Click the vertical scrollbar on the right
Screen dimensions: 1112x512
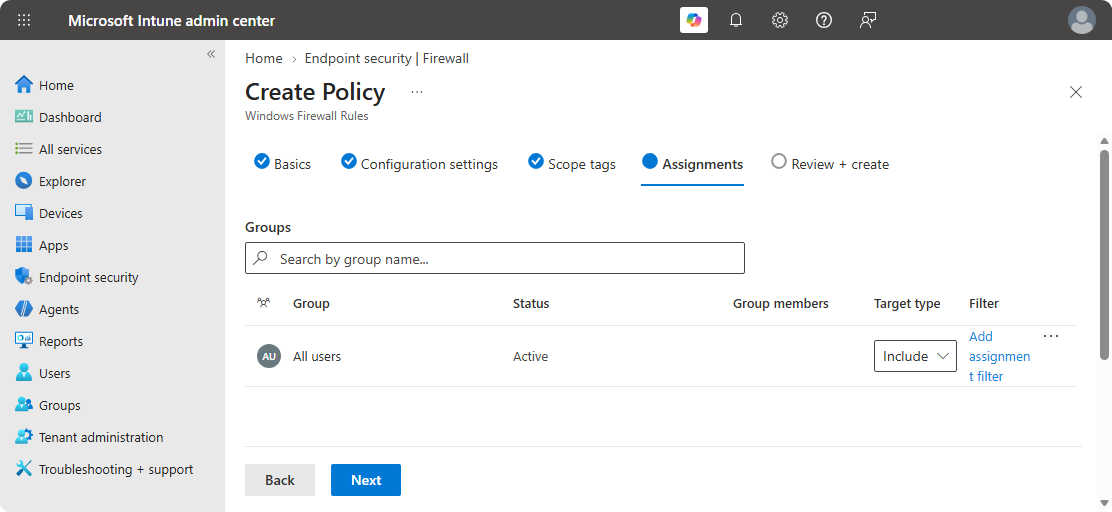pos(1104,253)
